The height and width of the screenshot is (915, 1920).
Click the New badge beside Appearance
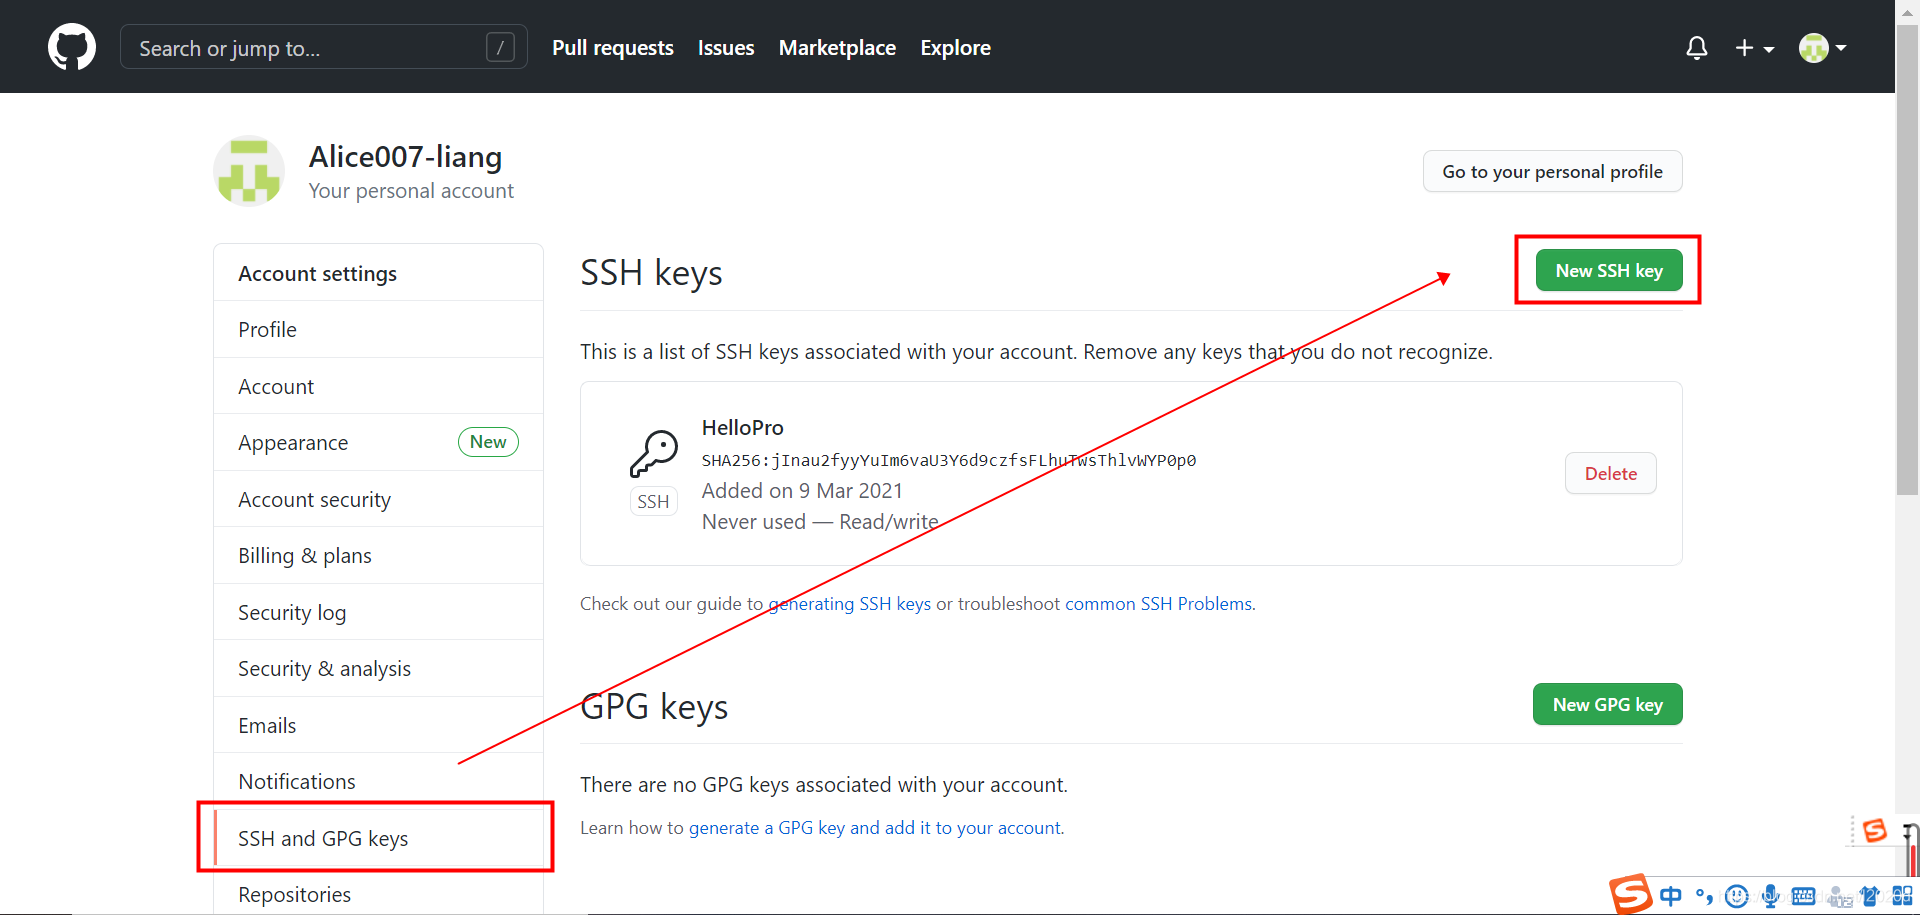[488, 442]
